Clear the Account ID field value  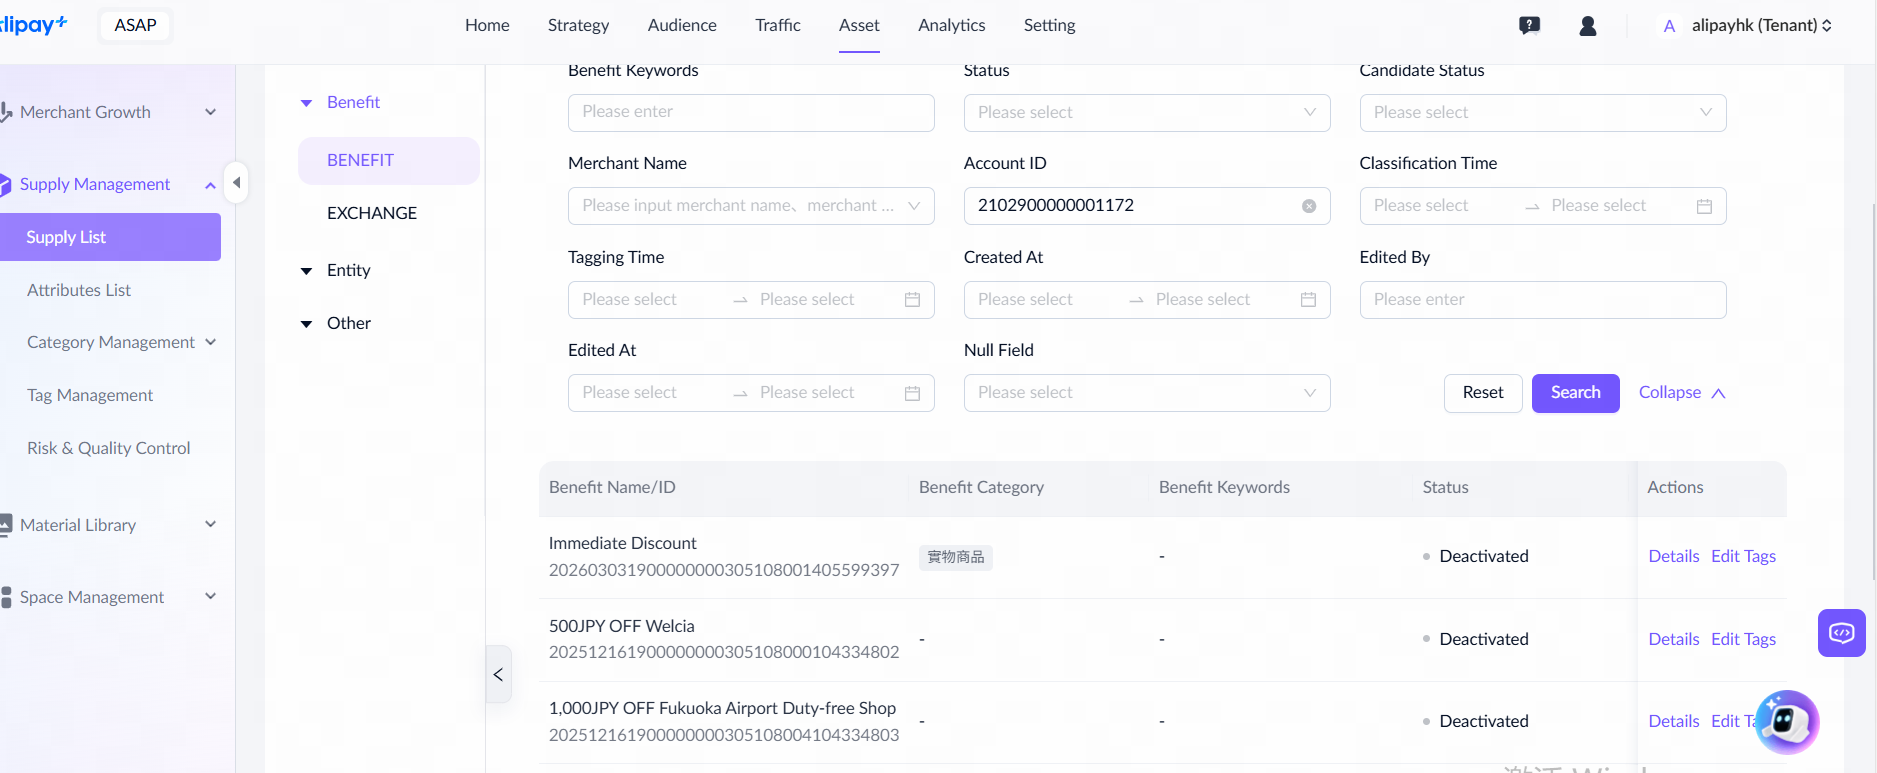tap(1308, 206)
